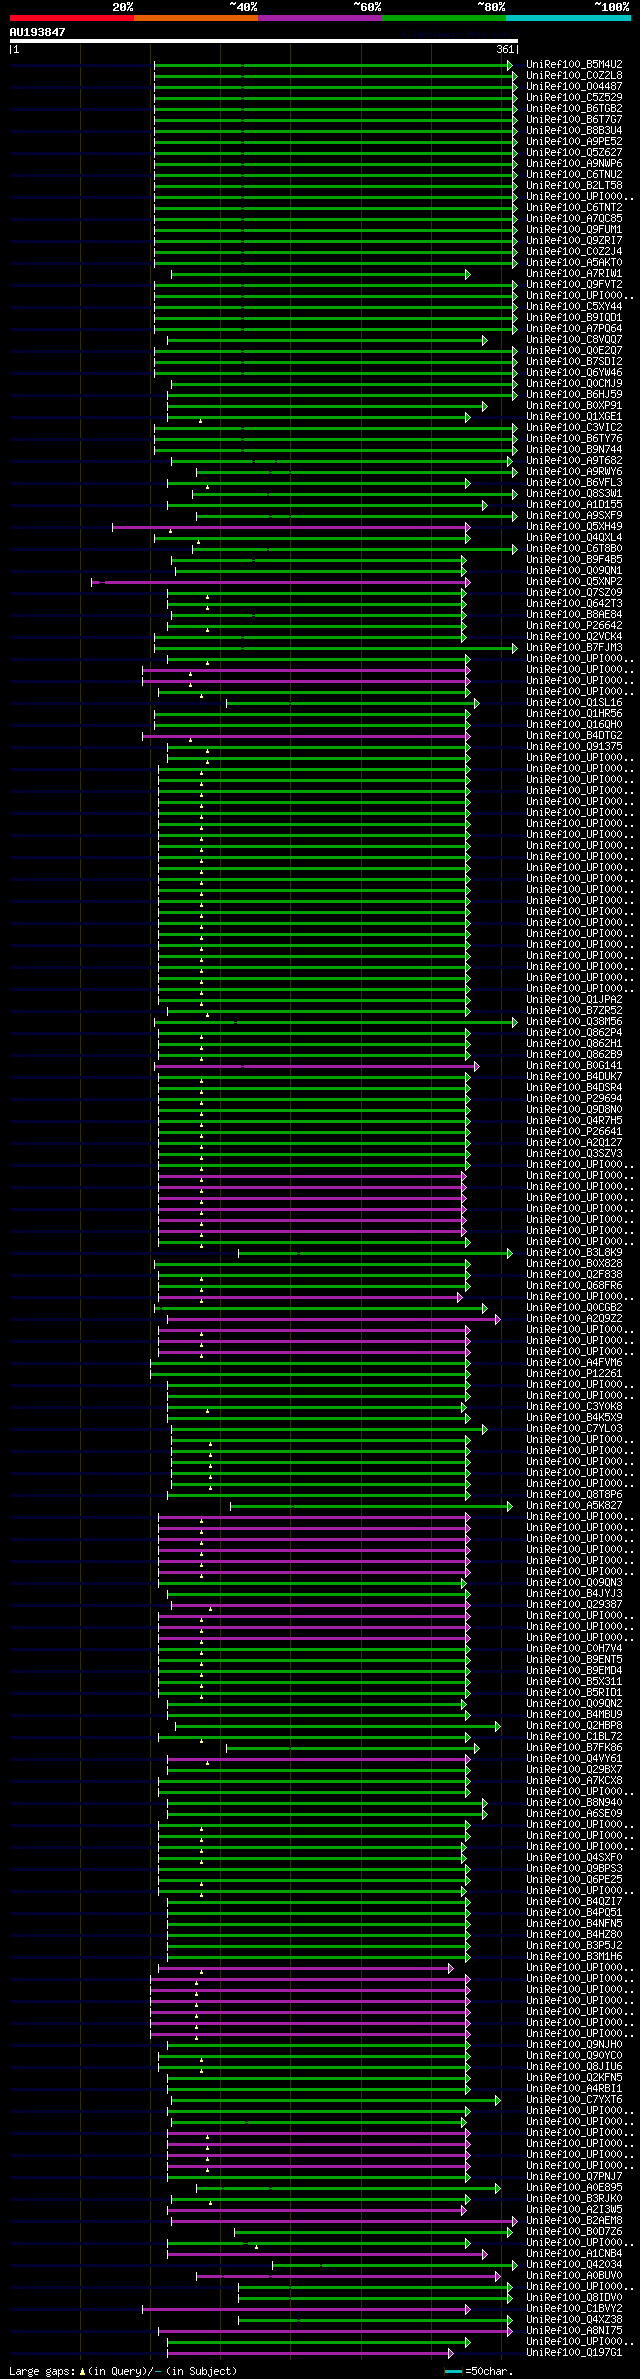This screenshot has height=2379, width=640.
Task: Click the green ~80% identity legend bar
Action: coord(444,17)
